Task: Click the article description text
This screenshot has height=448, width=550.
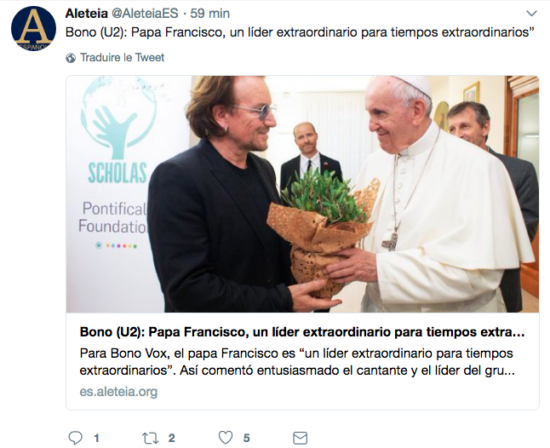Action: pos(297,362)
